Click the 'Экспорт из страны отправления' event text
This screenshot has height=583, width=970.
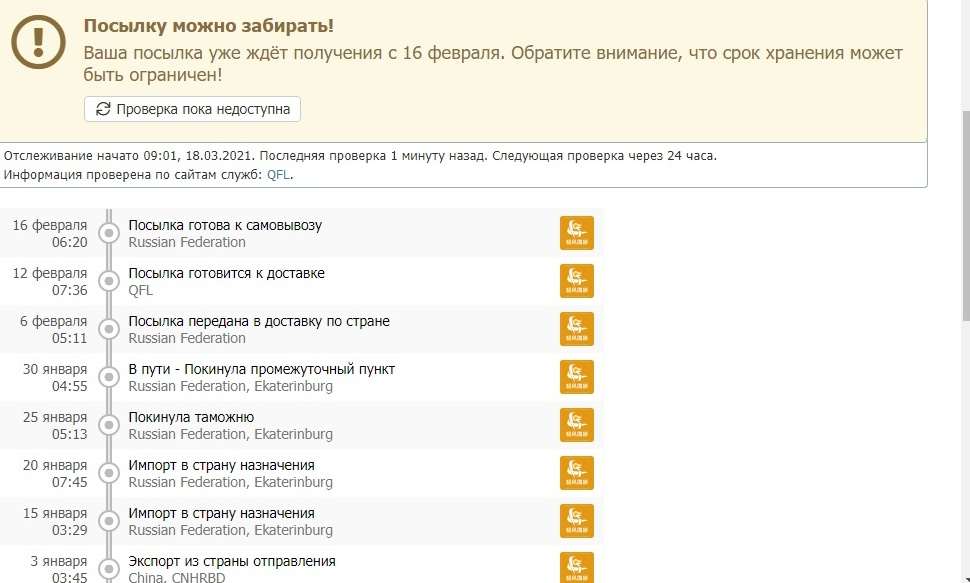coord(232,561)
